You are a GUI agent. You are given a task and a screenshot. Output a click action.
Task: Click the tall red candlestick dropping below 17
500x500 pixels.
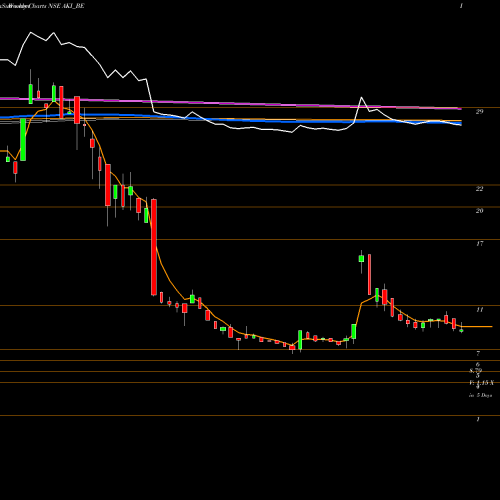154,247
